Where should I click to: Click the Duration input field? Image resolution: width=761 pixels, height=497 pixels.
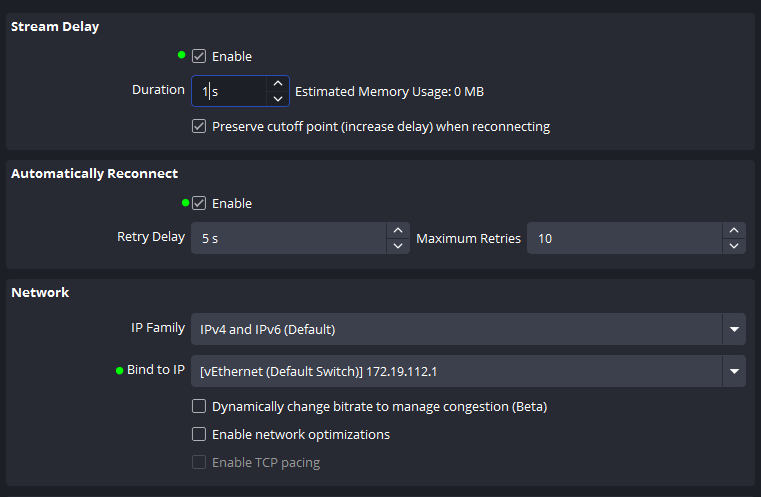[229, 91]
